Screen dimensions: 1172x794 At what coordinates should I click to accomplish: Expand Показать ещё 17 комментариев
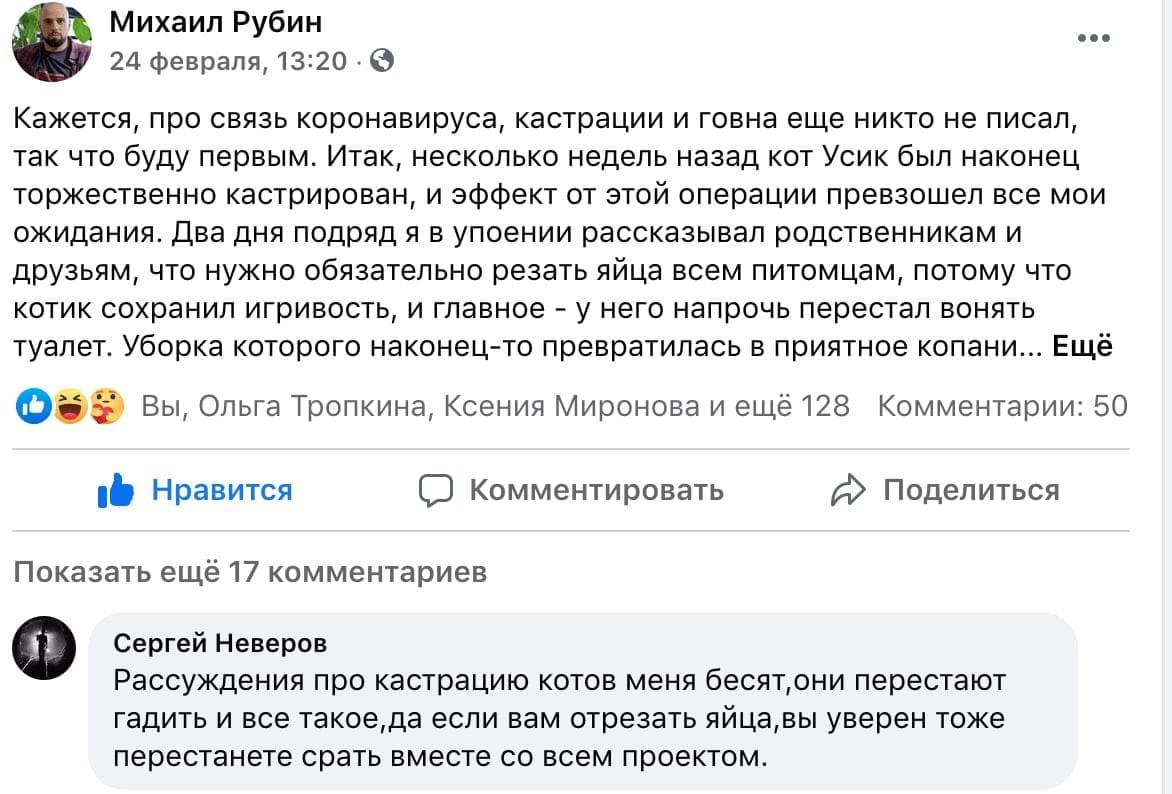pos(250,572)
